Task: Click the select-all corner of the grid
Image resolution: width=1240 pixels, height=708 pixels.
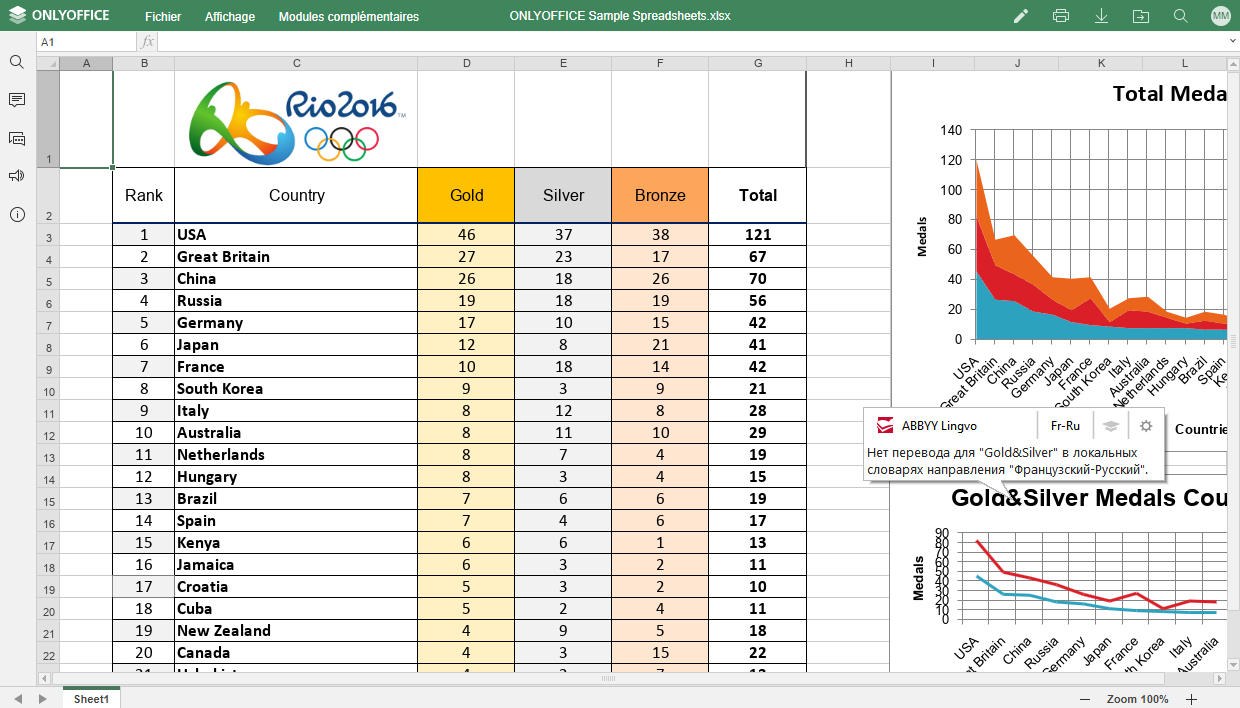Action: click(48, 63)
